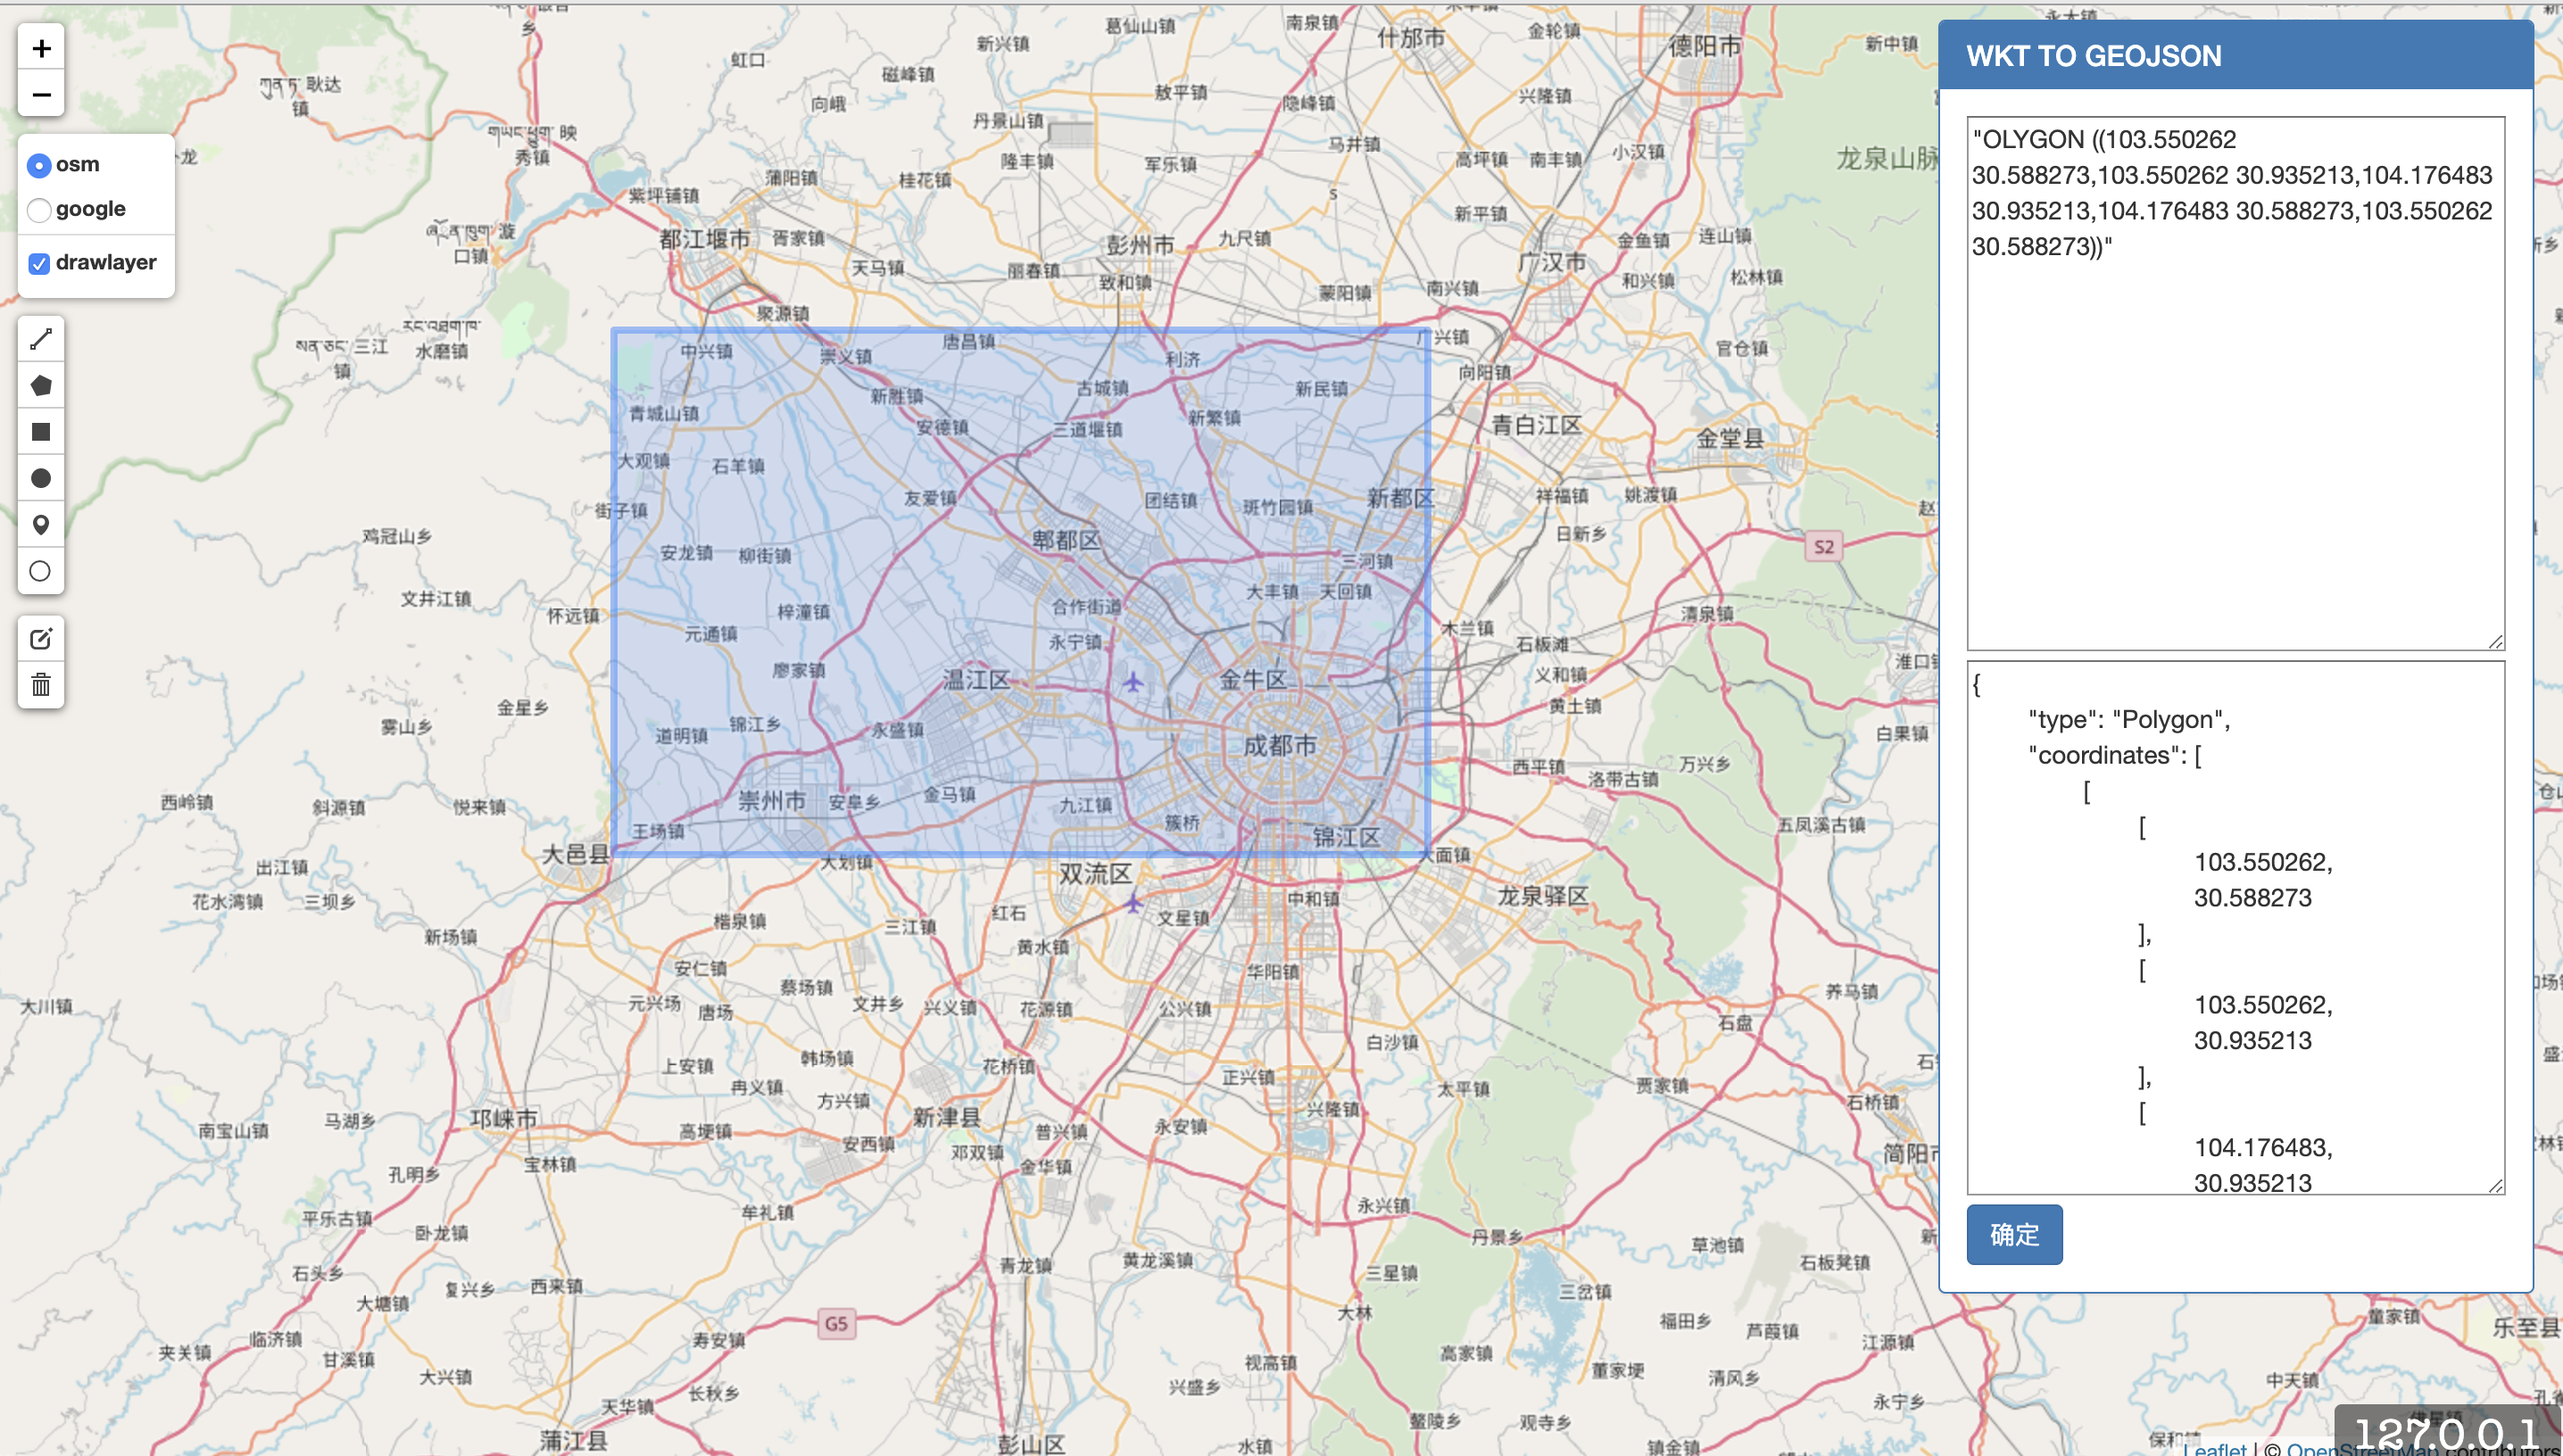Select the draw rectangle tool
This screenshot has height=1456, width=2563.
pyautogui.click(x=41, y=432)
